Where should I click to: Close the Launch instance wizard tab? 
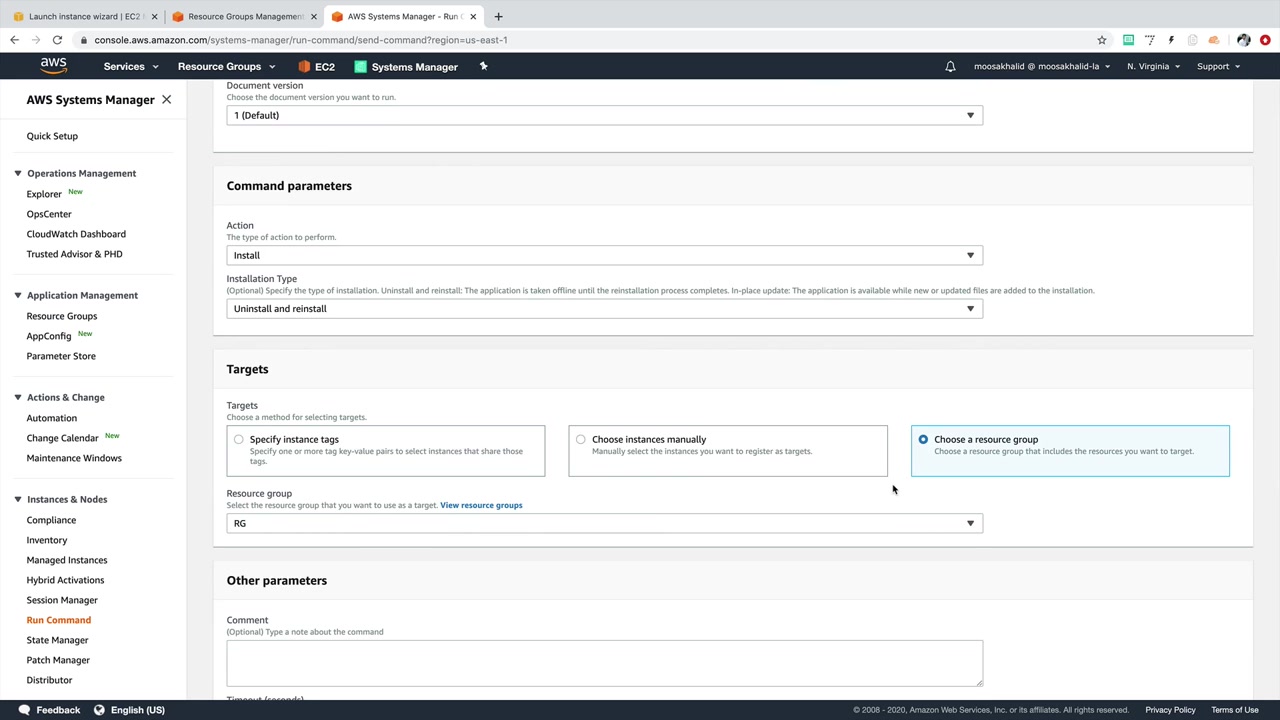tap(154, 16)
